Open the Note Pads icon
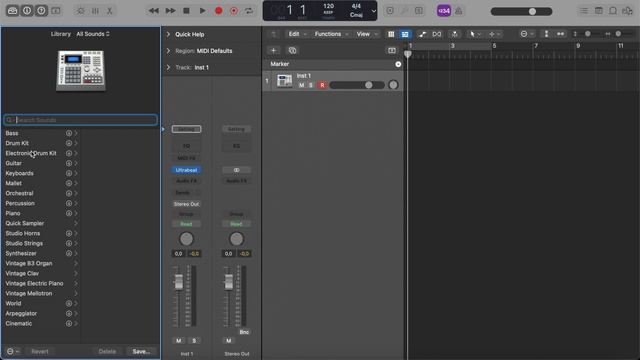This screenshot has width=640, height=360. tap(598, 11)
